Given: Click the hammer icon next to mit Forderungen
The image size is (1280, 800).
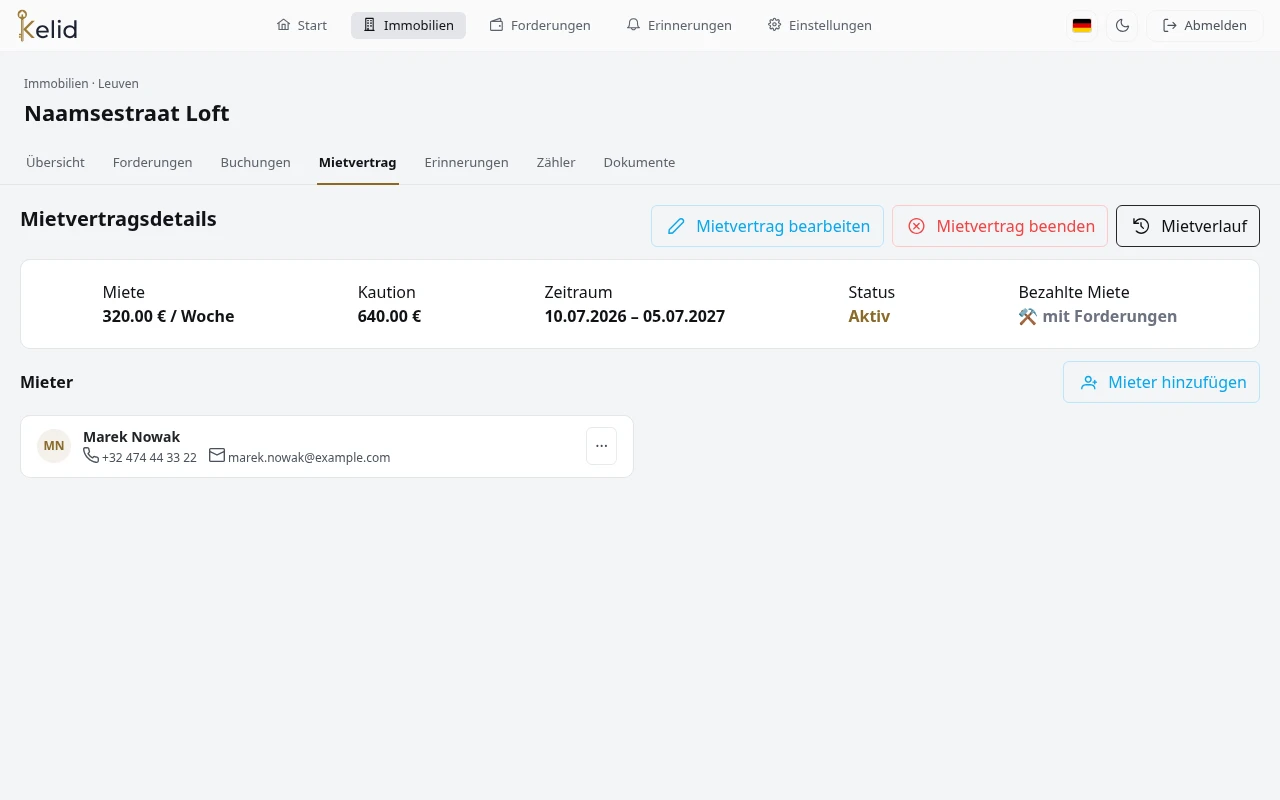Looking at the screenshot, I should pos(1028,317).
